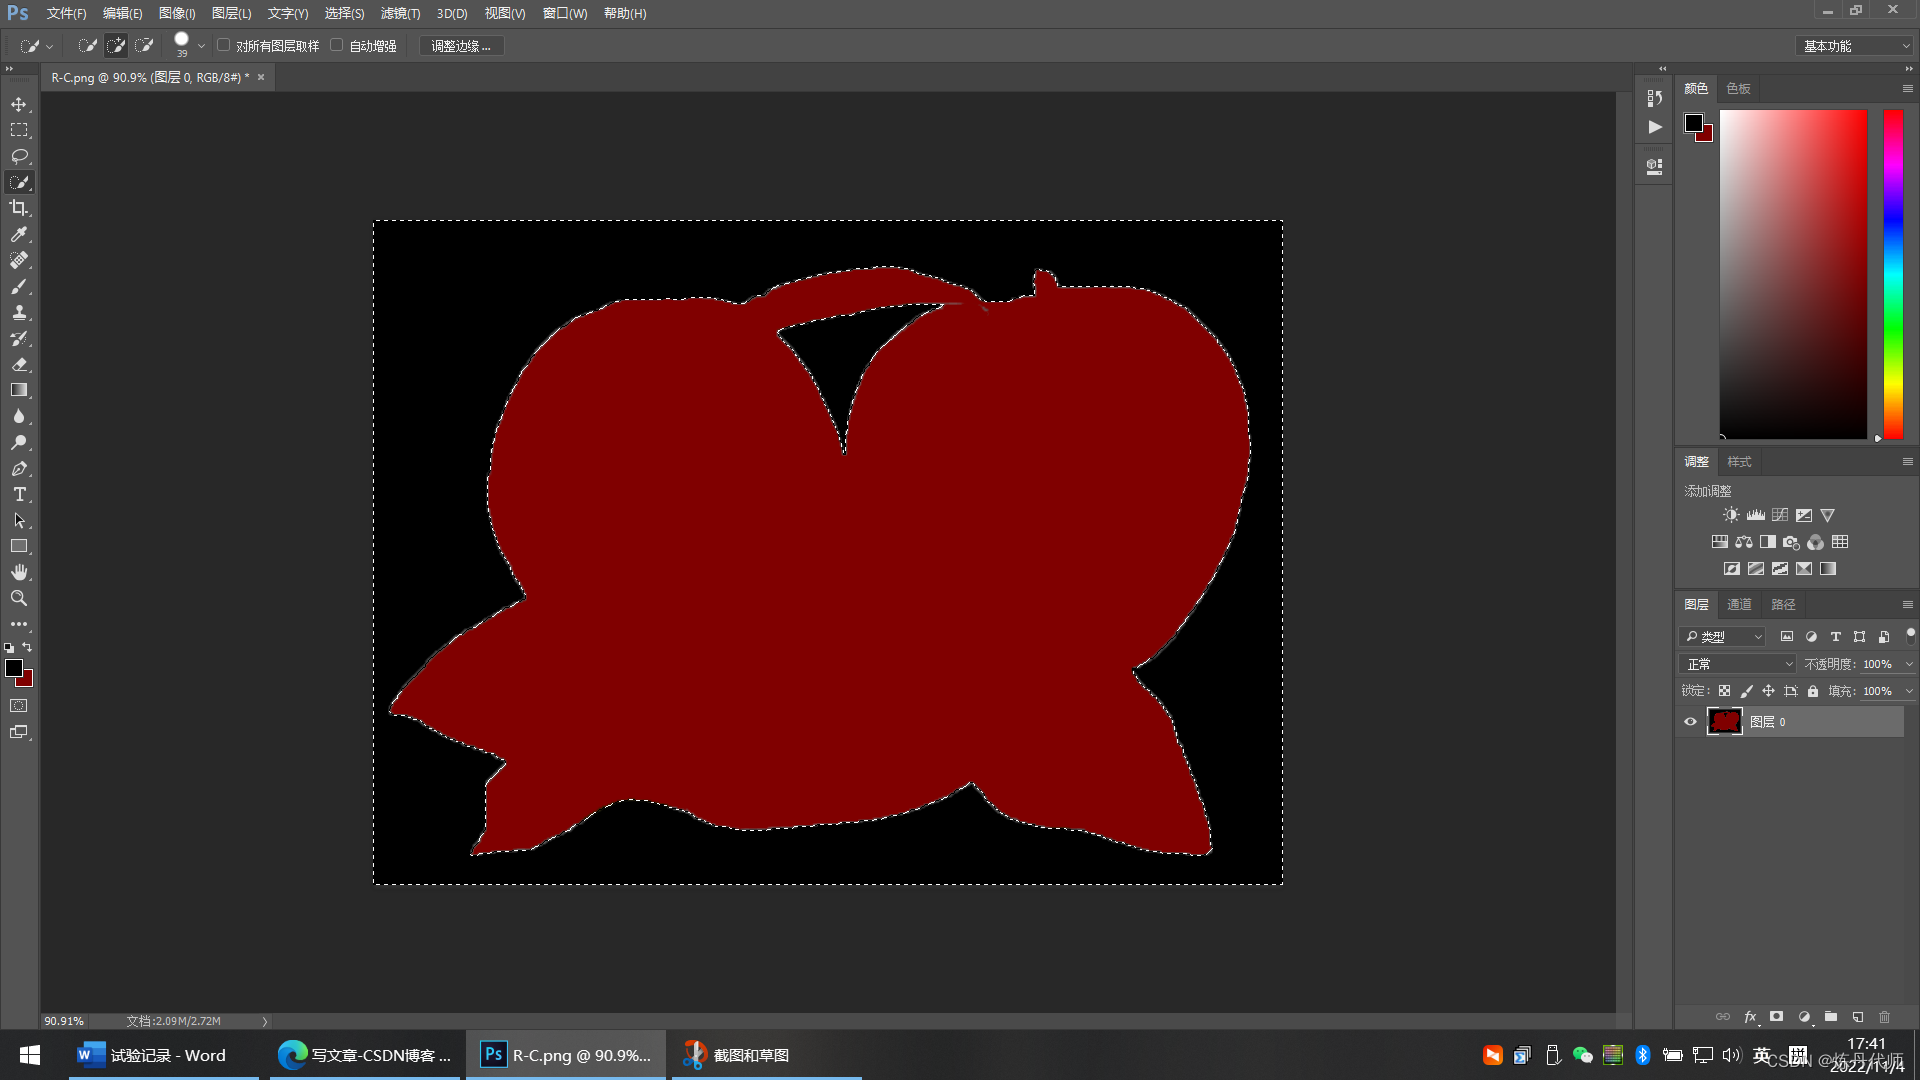This screenshot has height=1080, width=1920.
Task: Switch to the 样式 tab
Action: 1739,462
